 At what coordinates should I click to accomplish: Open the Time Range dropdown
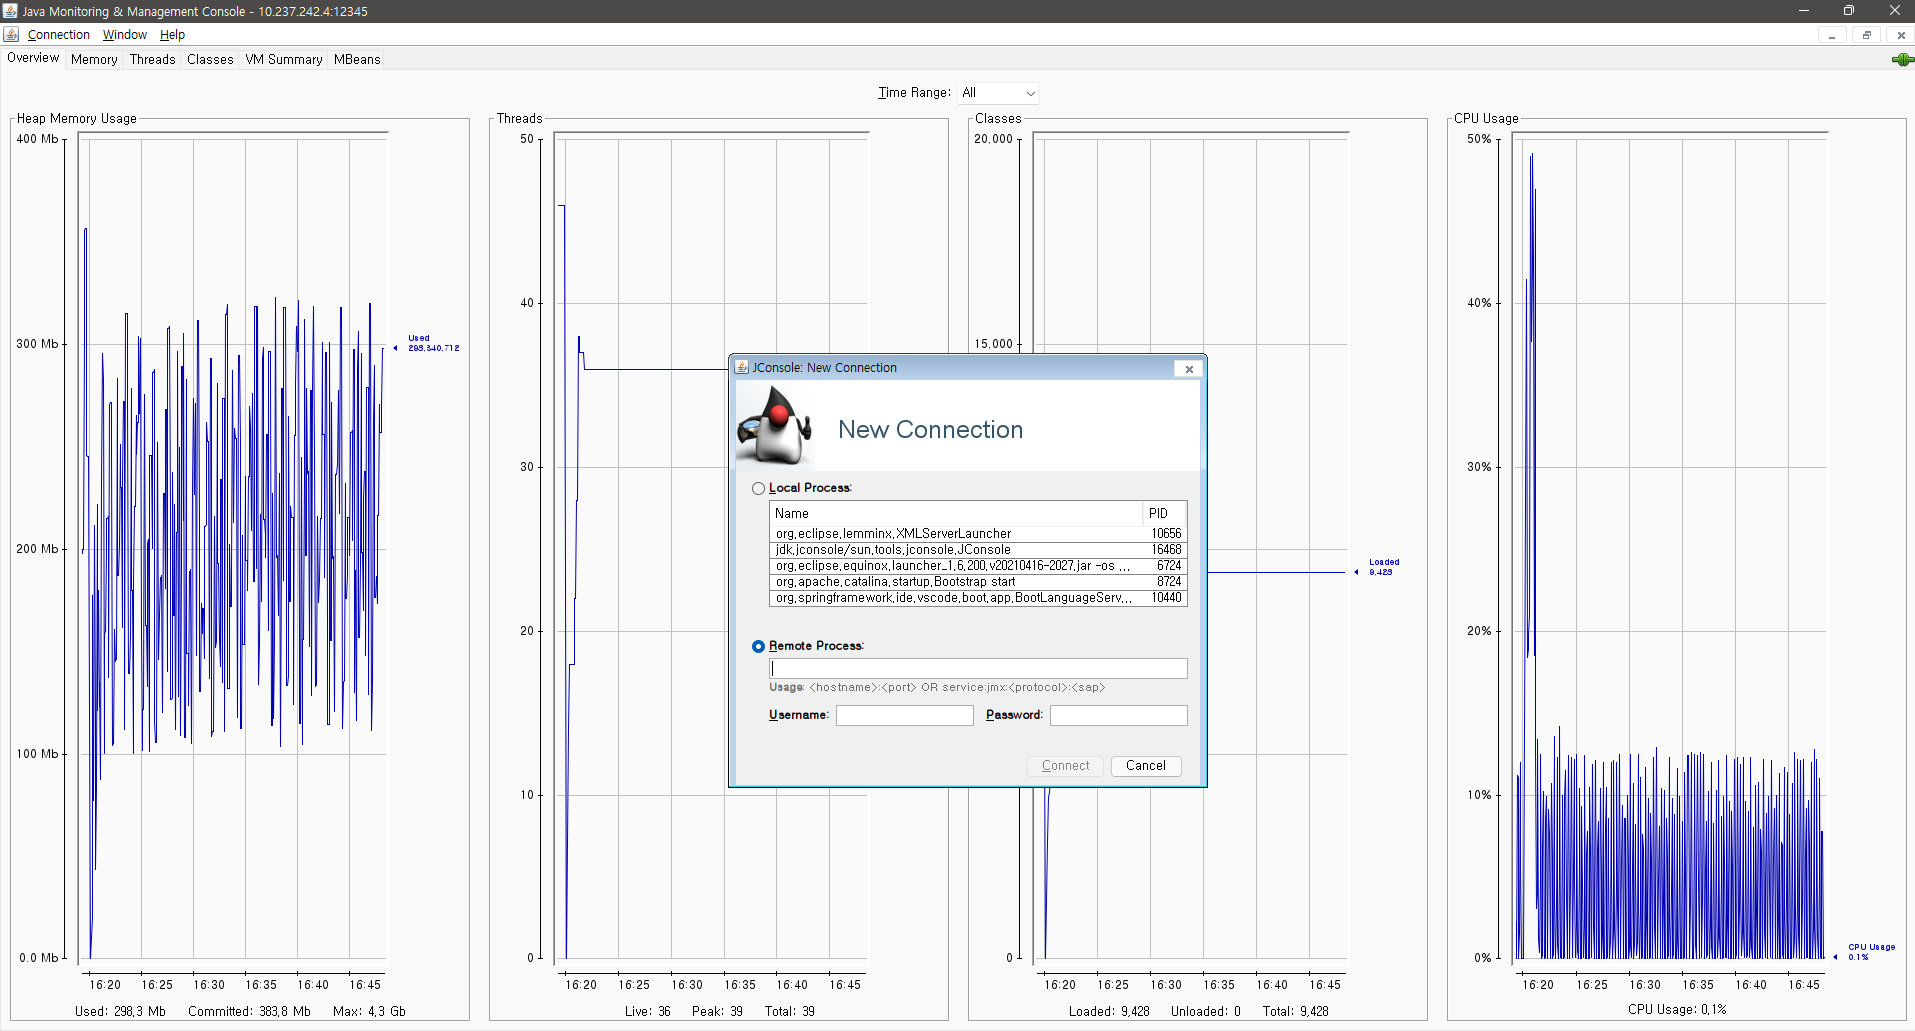[999, 93]
